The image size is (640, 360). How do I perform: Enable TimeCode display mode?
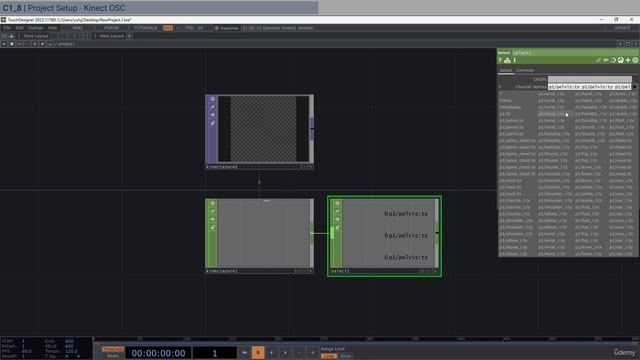tap(113, 349)
